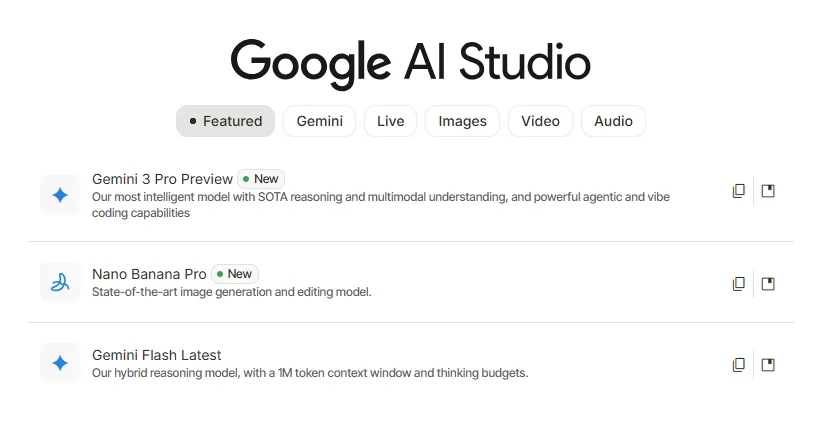Copy the Gemini 3 Pro Preview model name

739,191
